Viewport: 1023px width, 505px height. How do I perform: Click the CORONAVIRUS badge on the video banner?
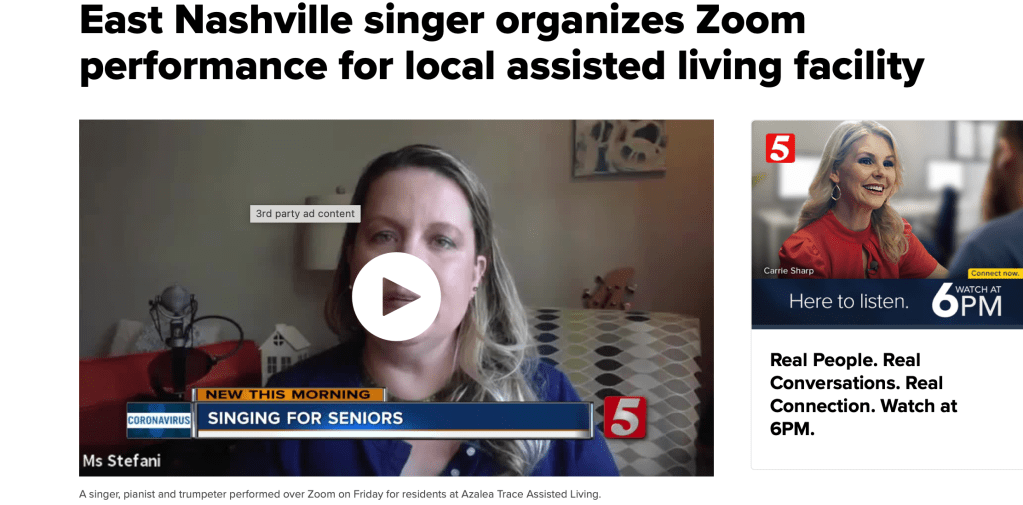tap(159, 420)
